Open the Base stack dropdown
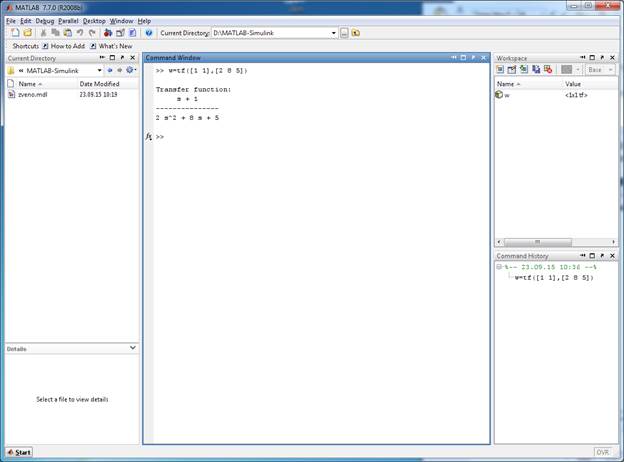The height and width of the screenshot is (462, 624). click(x=601, y=70)
